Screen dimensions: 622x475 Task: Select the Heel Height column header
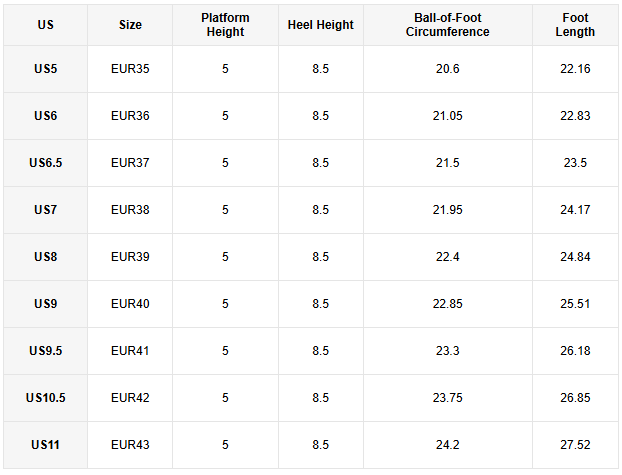pos(321,25)
